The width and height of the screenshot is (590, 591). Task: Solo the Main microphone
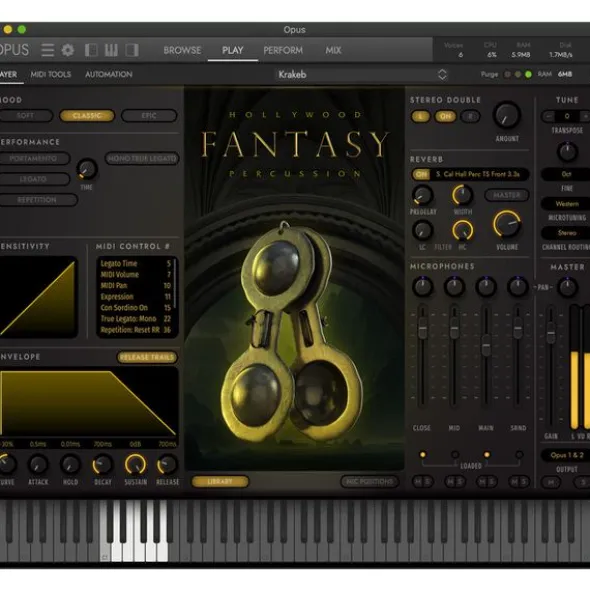[492, 481]
